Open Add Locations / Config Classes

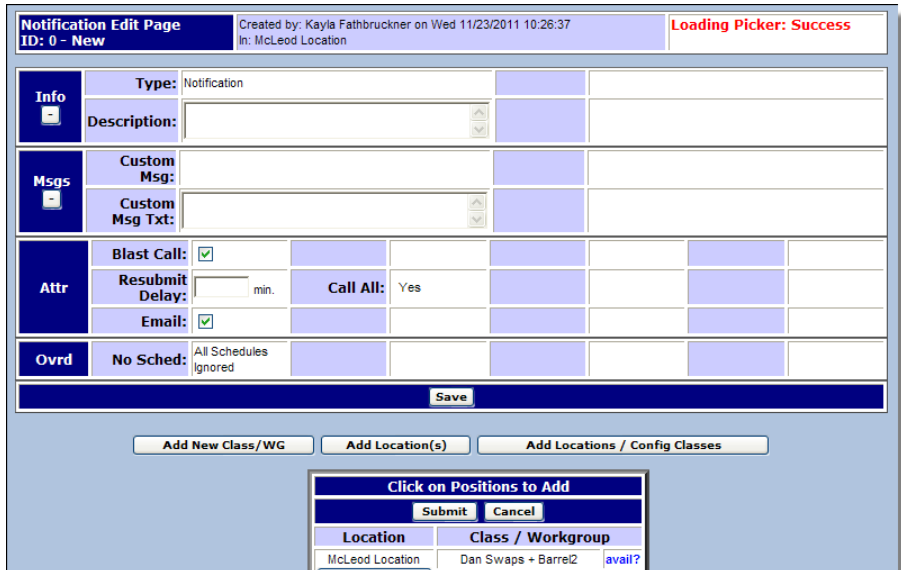[x=622, y=445]
